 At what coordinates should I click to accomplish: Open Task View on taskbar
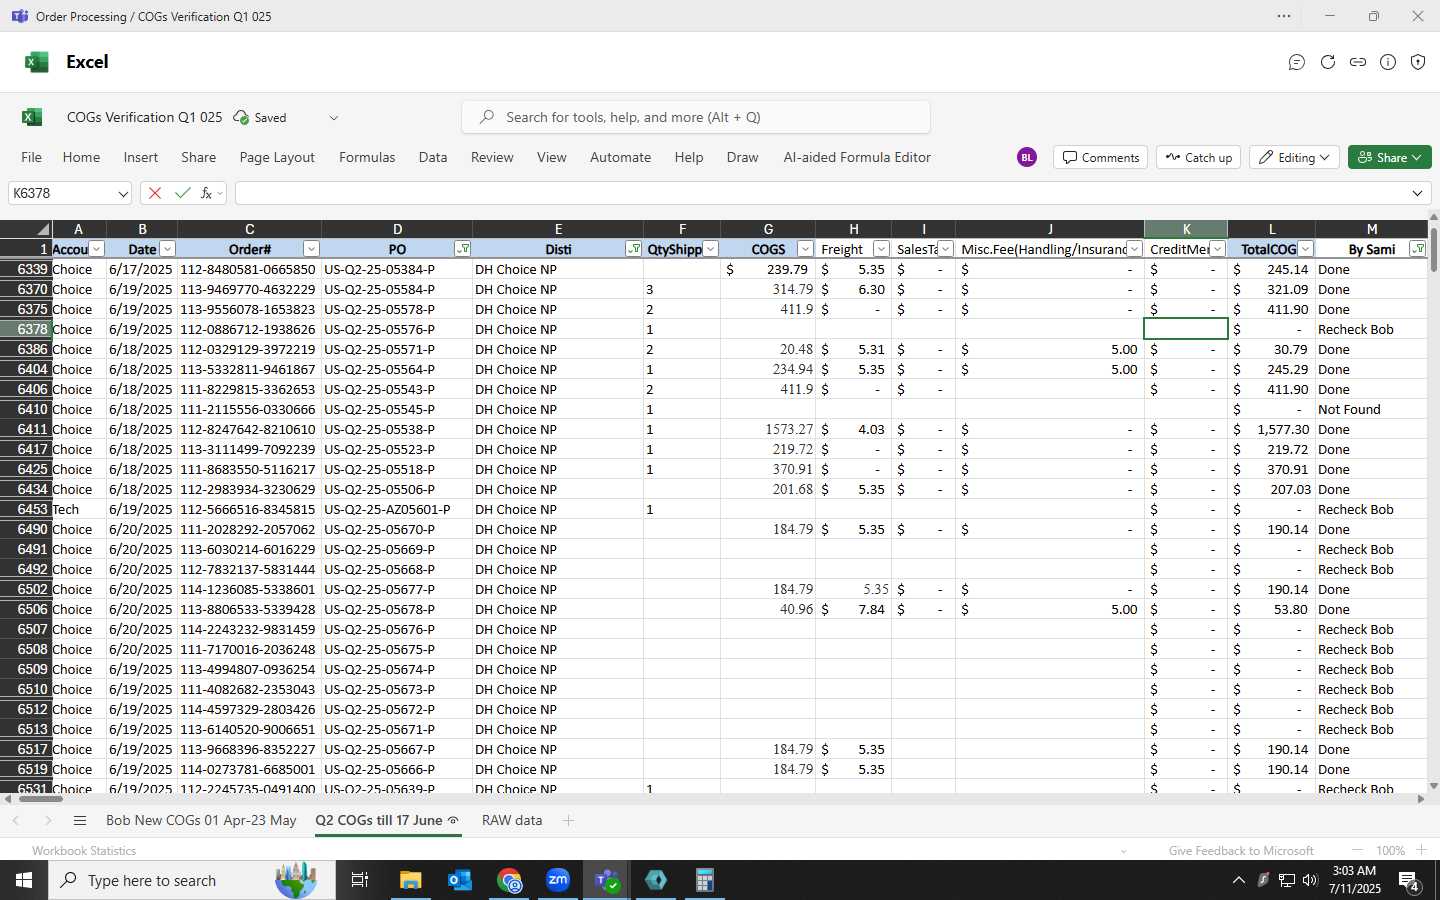pos(359,880)
